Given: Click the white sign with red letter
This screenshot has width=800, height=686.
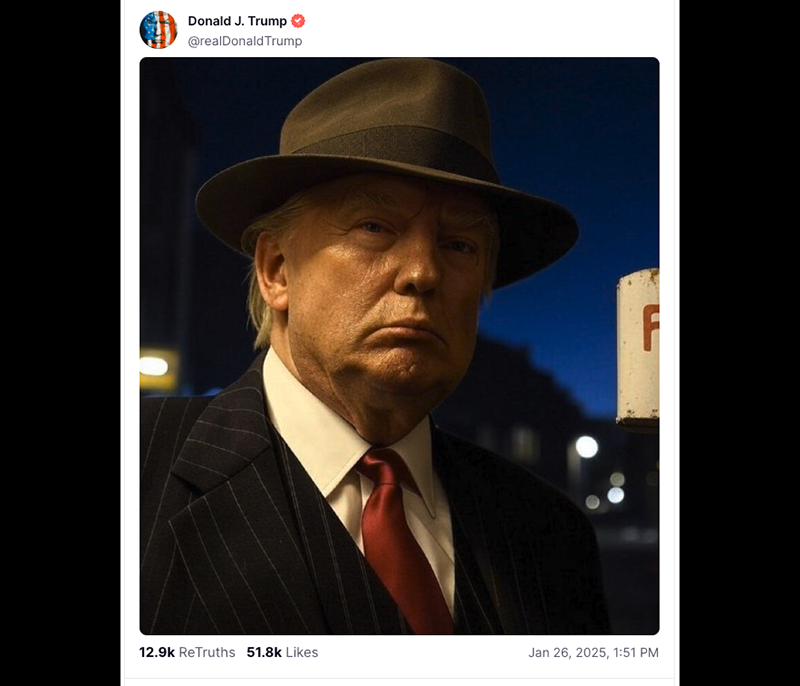Looking at the screenshot, I should coord(638,345).
